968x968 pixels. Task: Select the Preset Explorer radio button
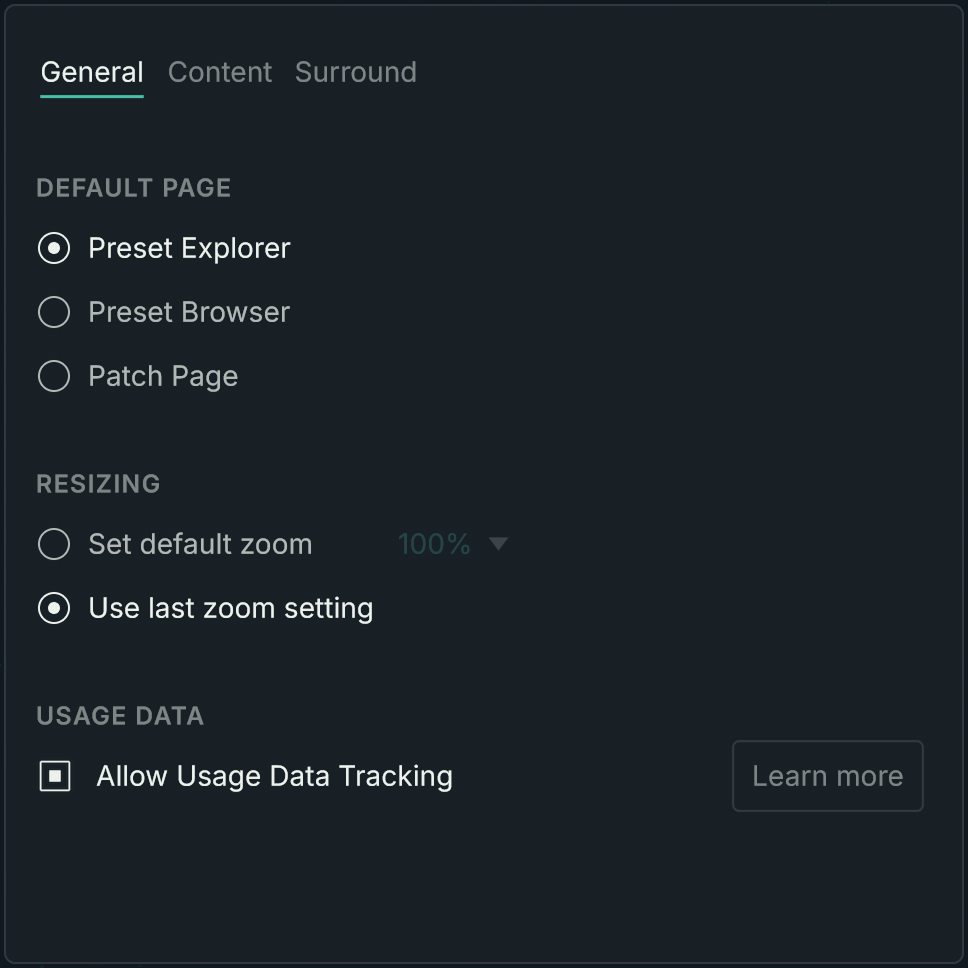tap(54, 248)
